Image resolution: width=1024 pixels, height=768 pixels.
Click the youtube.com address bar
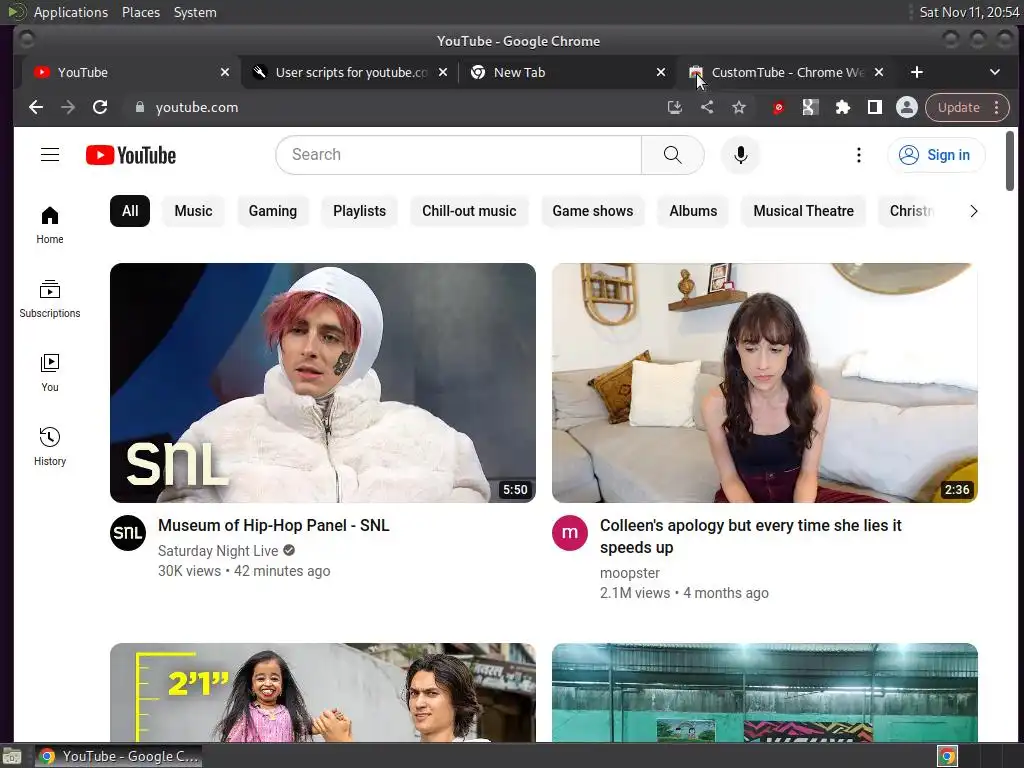392,107
